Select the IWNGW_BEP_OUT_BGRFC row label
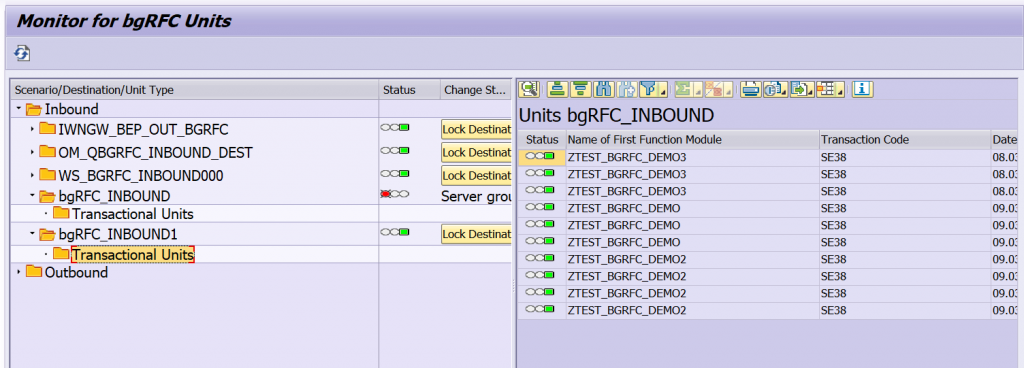Image resolution: width=1024 pixels, height=368 pixels. click(x=143, y=129)
